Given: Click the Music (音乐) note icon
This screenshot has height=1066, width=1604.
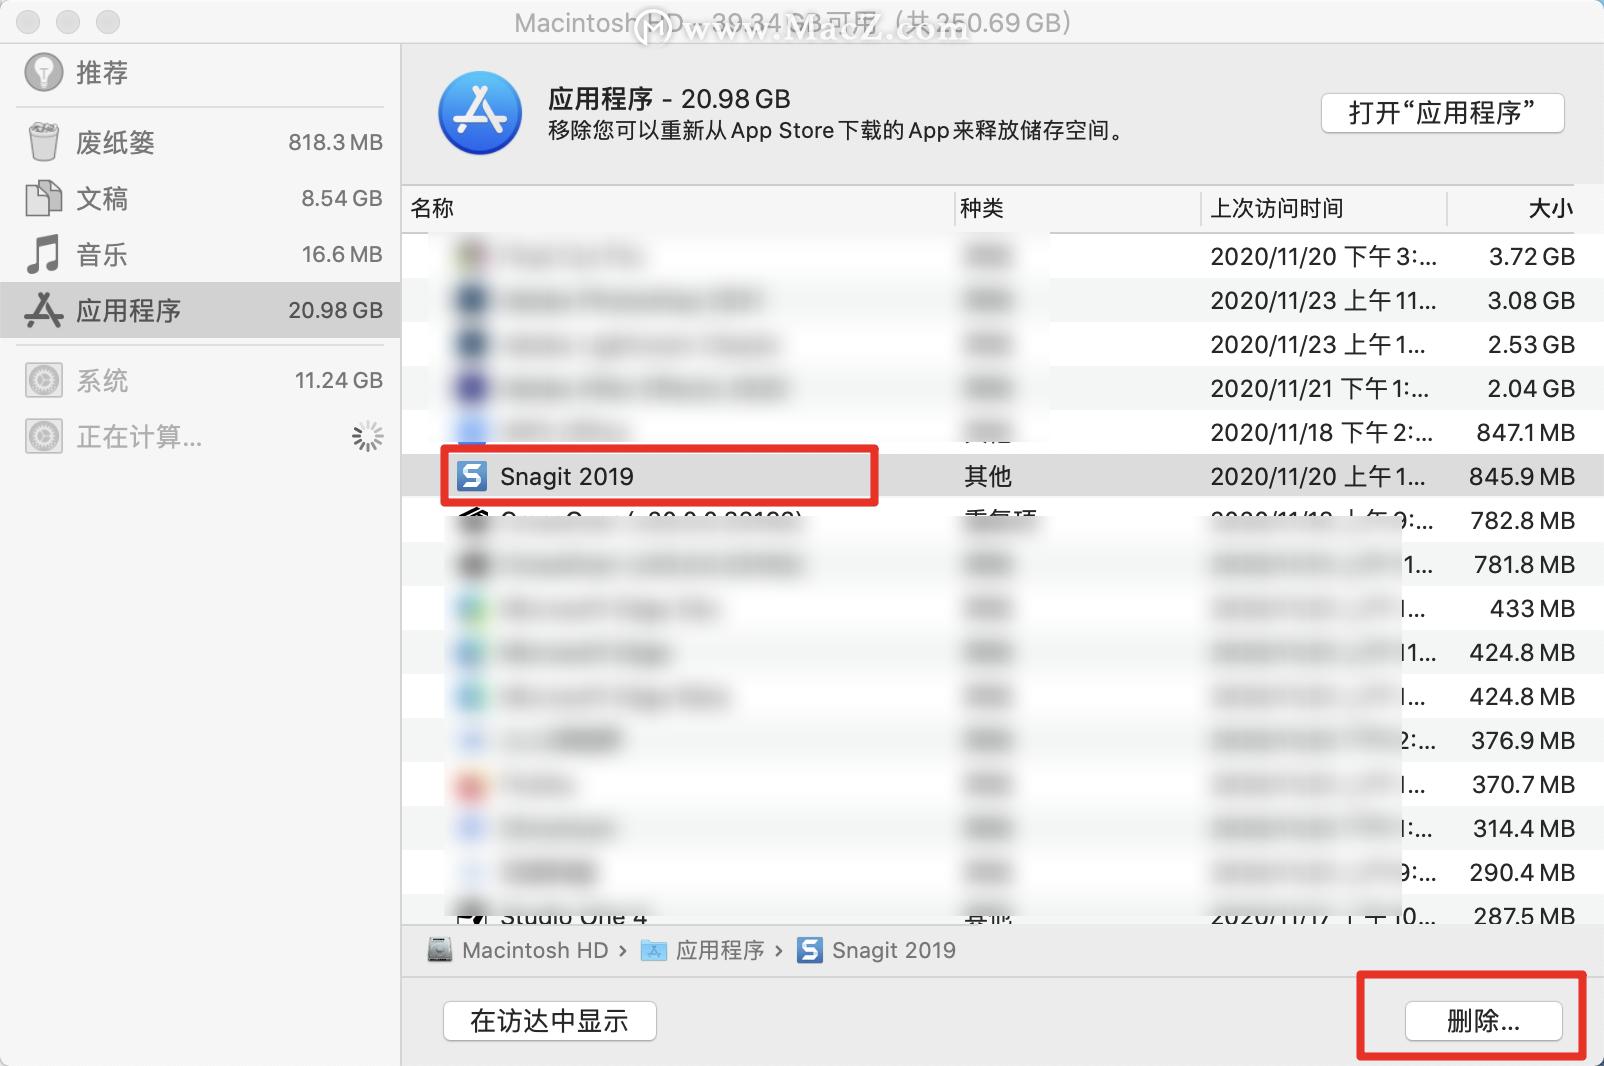Looking at the screenshot, I should click(x=42, y=254).
